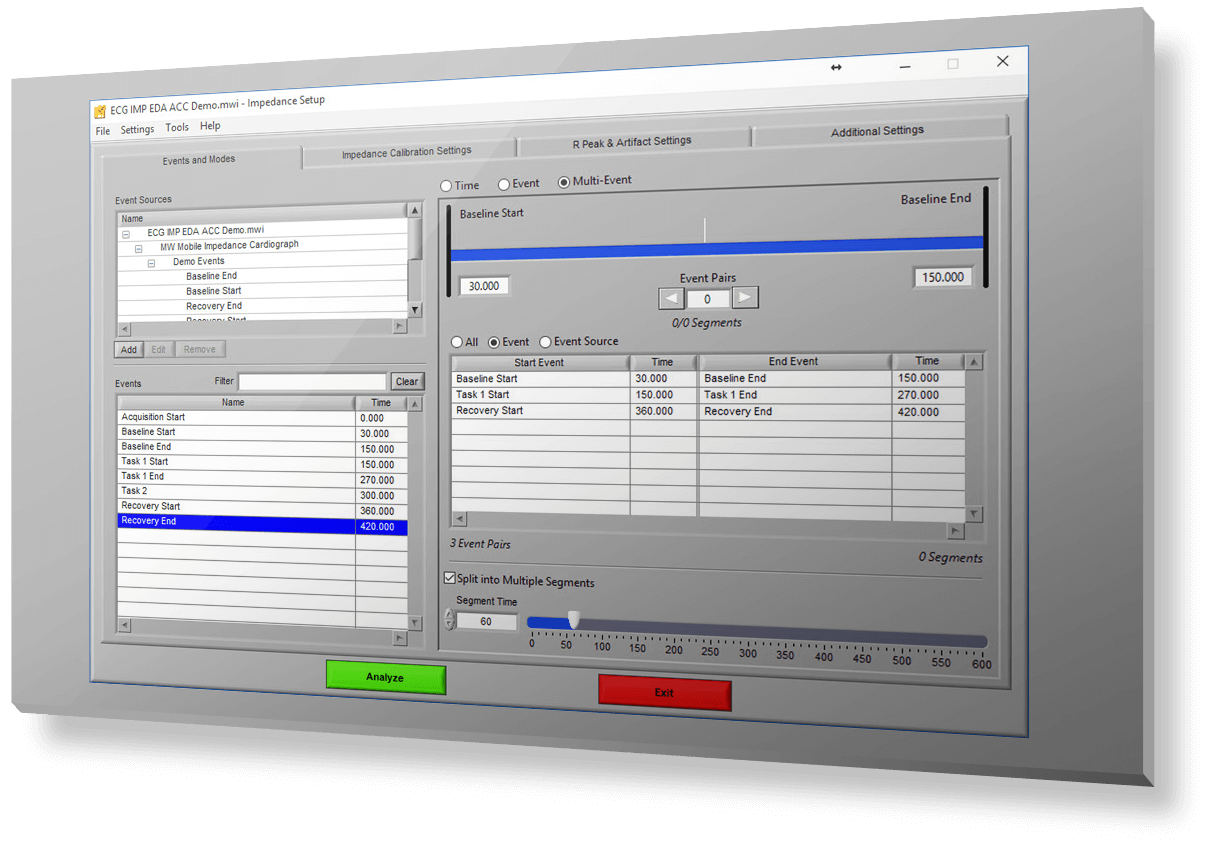This screenshot has width=1206, height=843.
Task: Click the Segment Time spinner arrows
Action: tap(449, 621)
